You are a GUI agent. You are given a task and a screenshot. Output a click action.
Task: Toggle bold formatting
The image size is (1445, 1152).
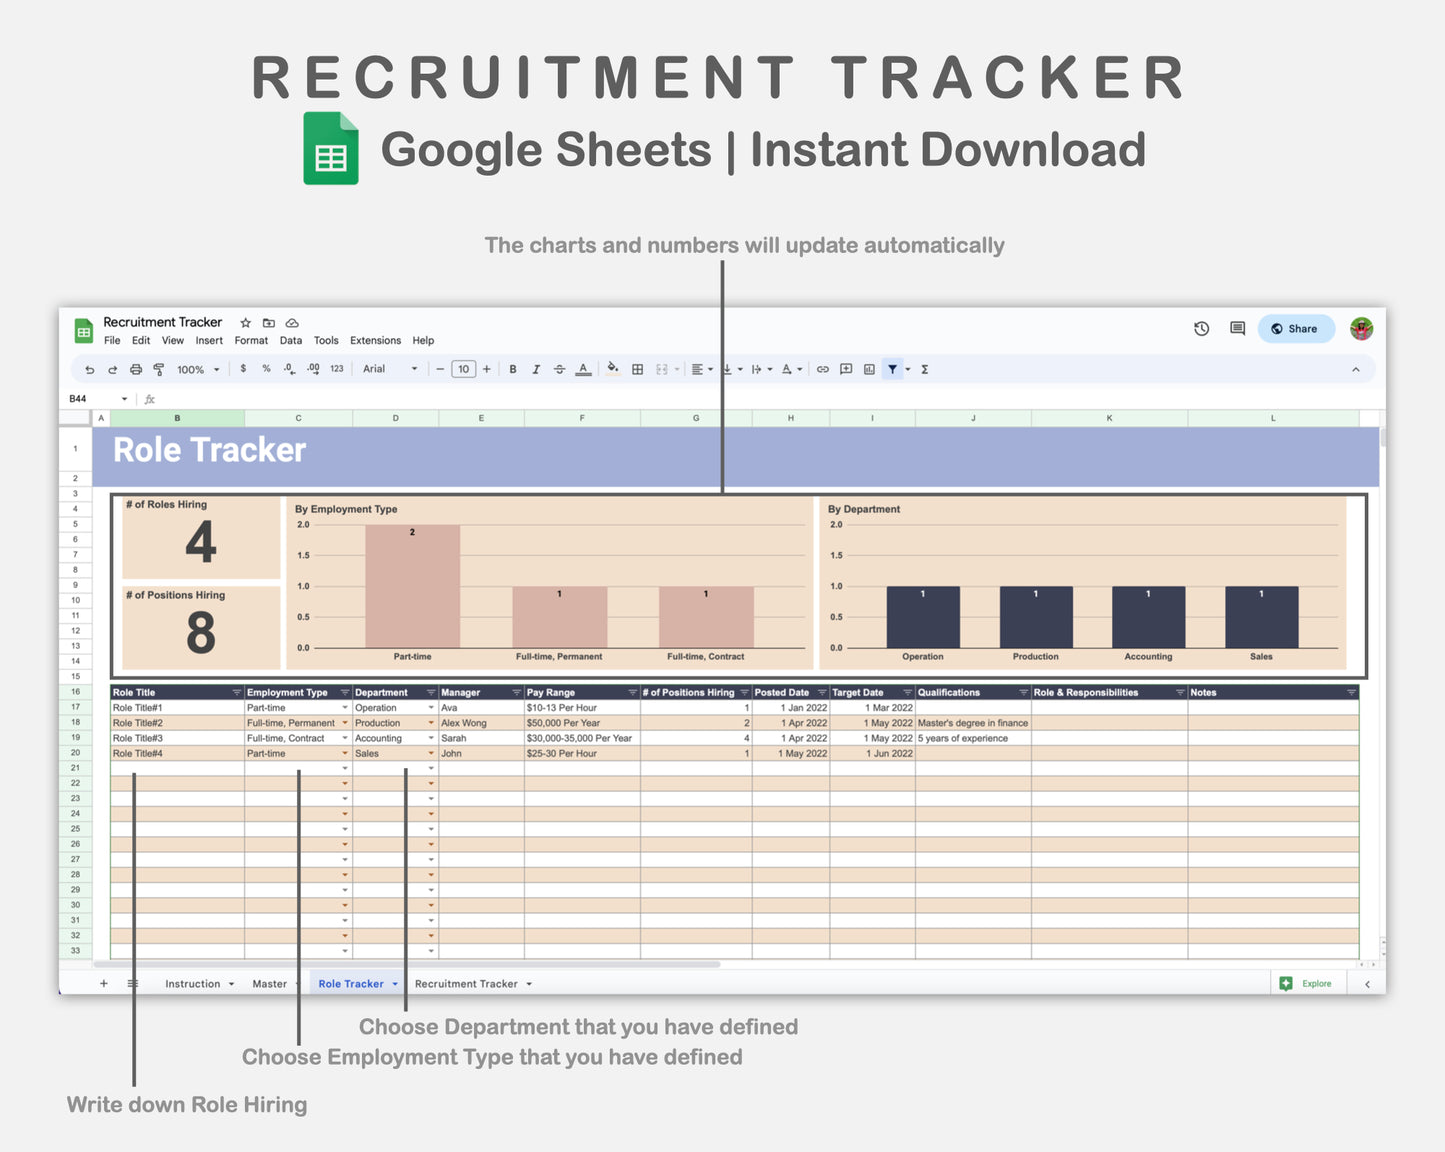point(513,369)
